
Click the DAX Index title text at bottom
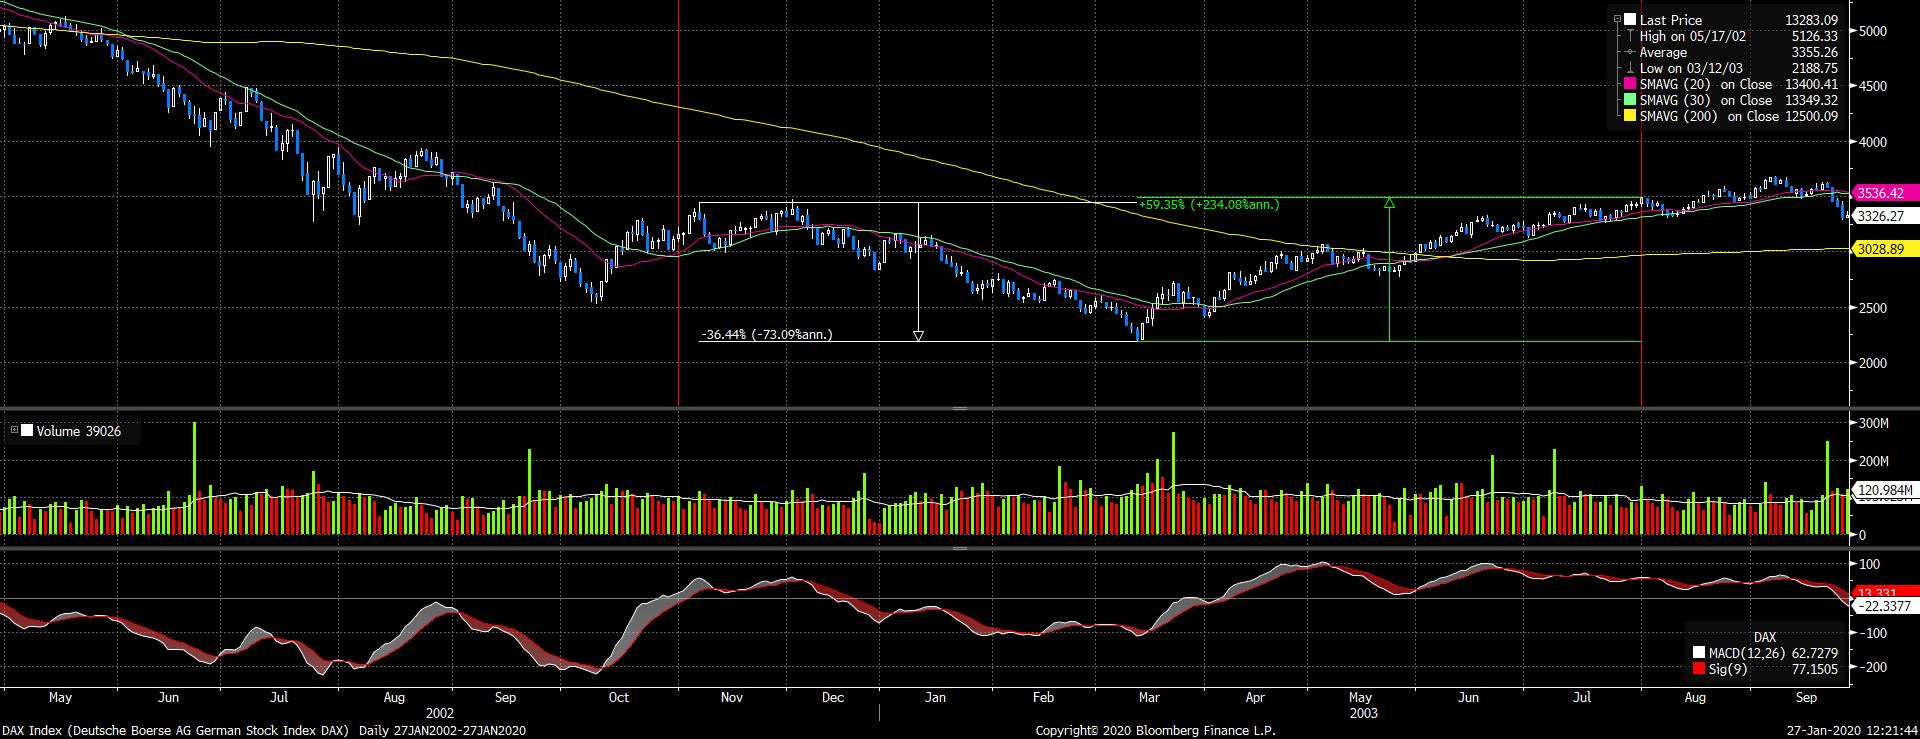click(x=175, y=731)
